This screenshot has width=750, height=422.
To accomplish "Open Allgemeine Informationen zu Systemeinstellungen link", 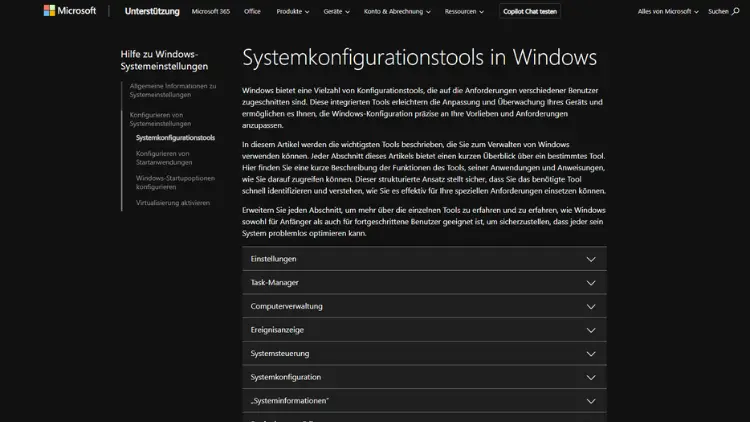I will click(173, 90).
